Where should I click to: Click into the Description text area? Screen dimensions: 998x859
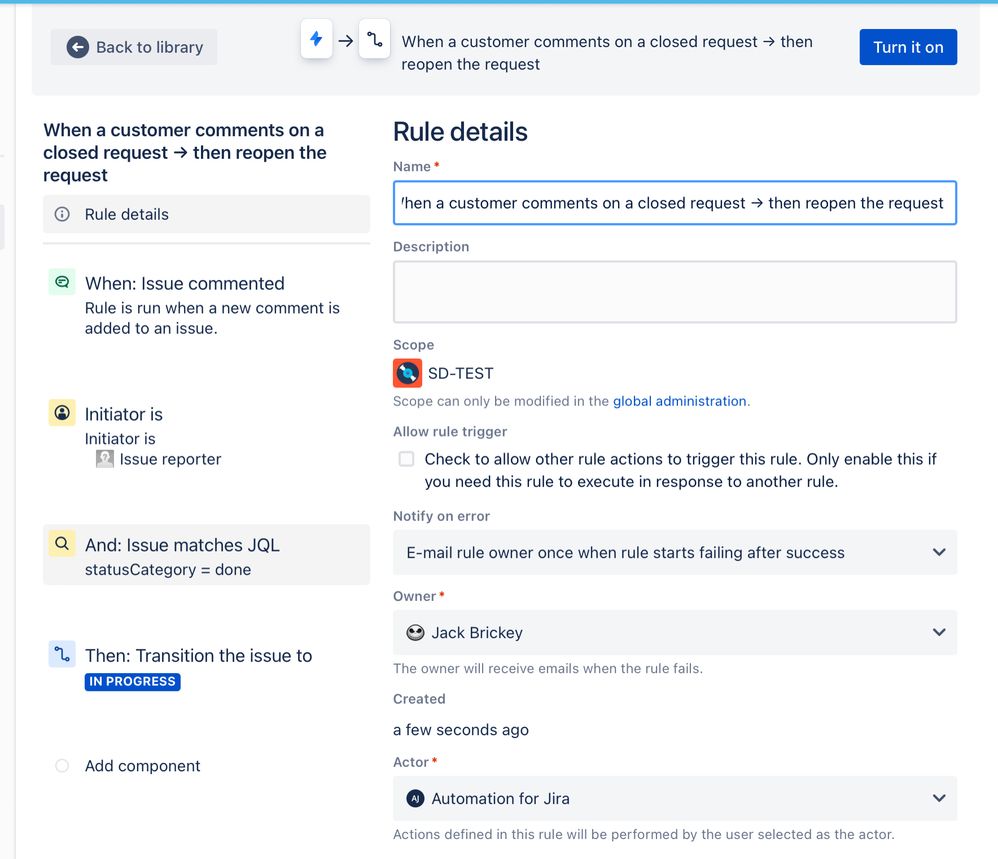coord(675,292)
